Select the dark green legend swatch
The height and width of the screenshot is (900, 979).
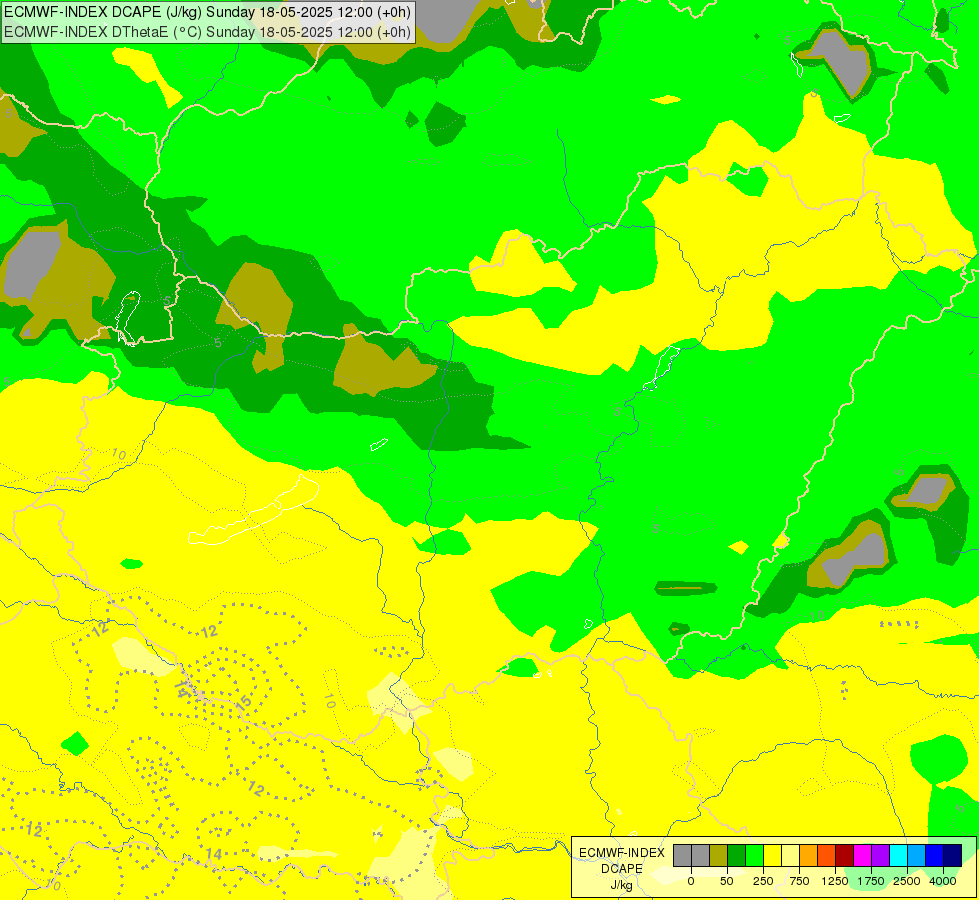point(737,856)
